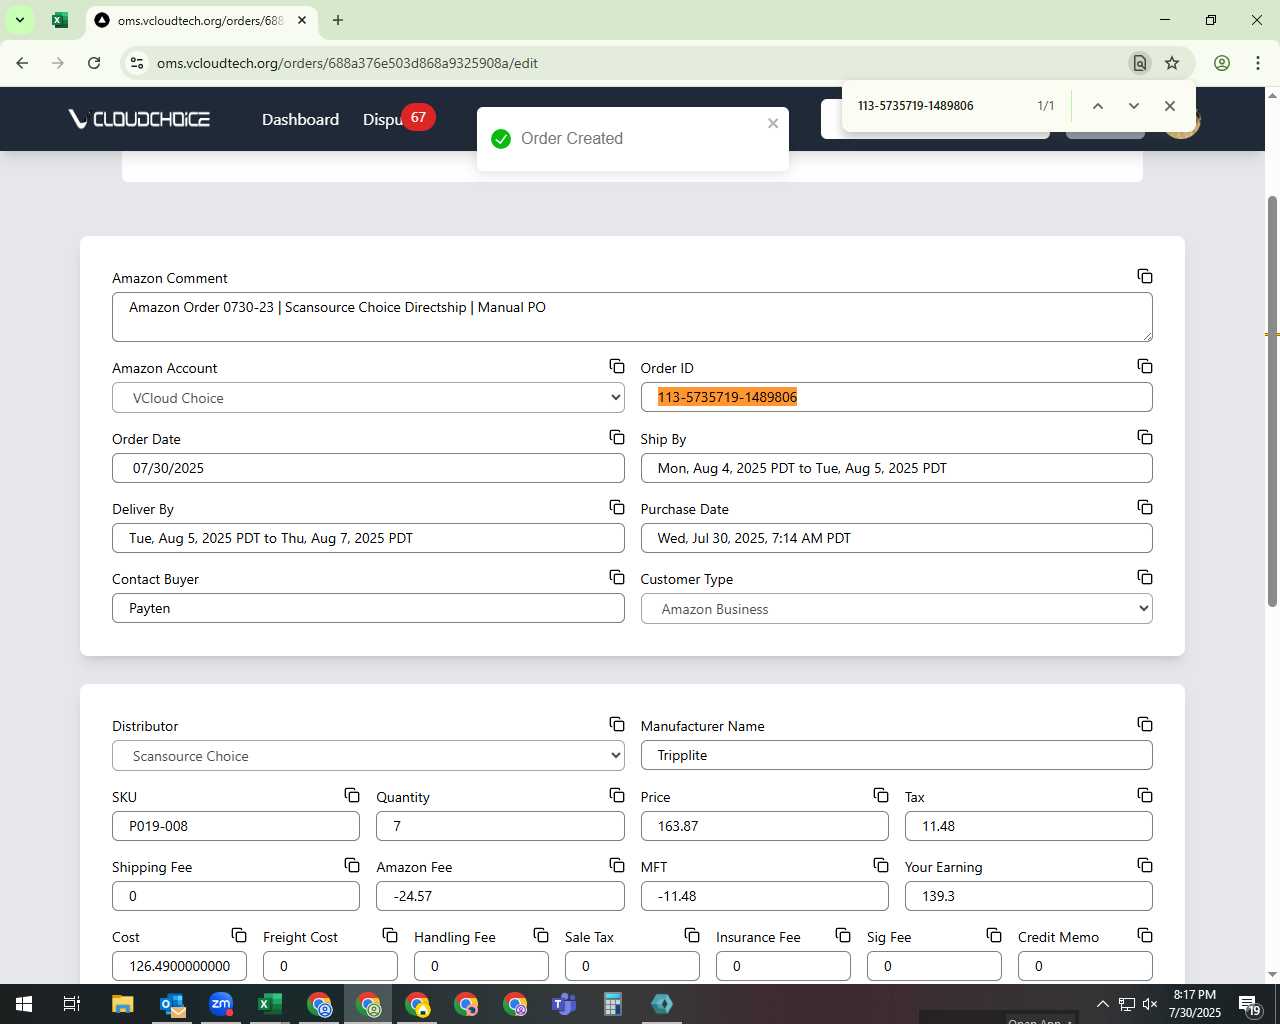Click the page vertical scrollbar
The image size is (1280, 1024).
point(1272,400)
